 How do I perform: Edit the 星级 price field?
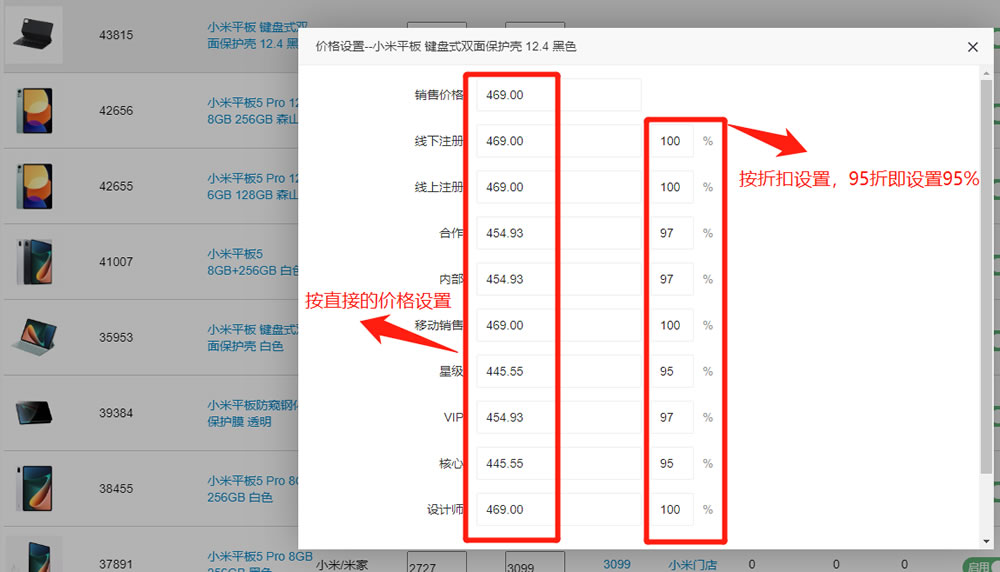pos(559,371)
